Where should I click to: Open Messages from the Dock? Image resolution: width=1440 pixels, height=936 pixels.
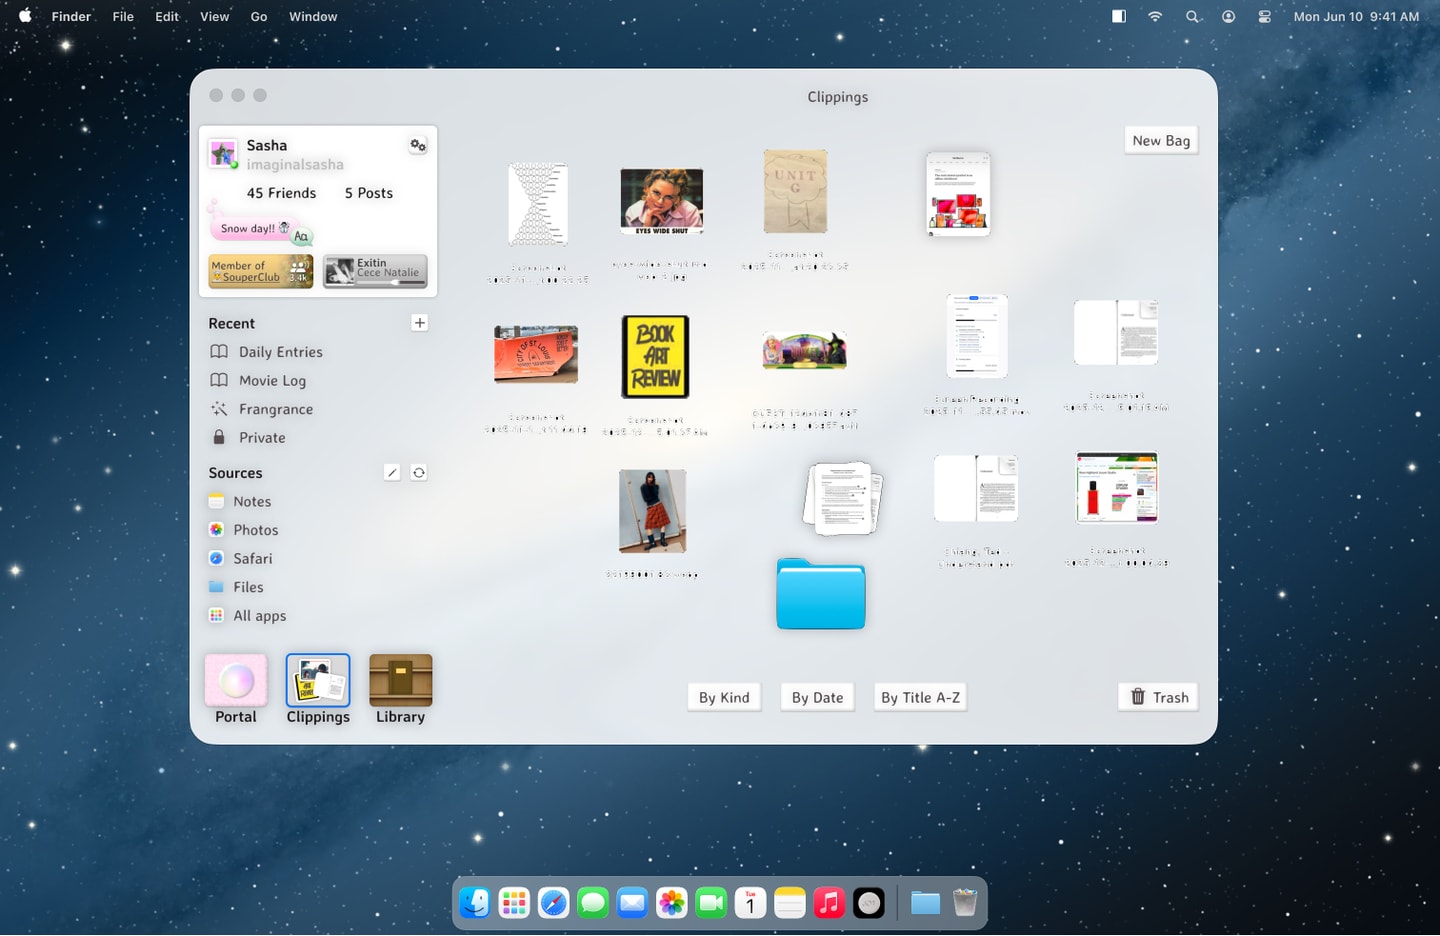coord(593,903)
